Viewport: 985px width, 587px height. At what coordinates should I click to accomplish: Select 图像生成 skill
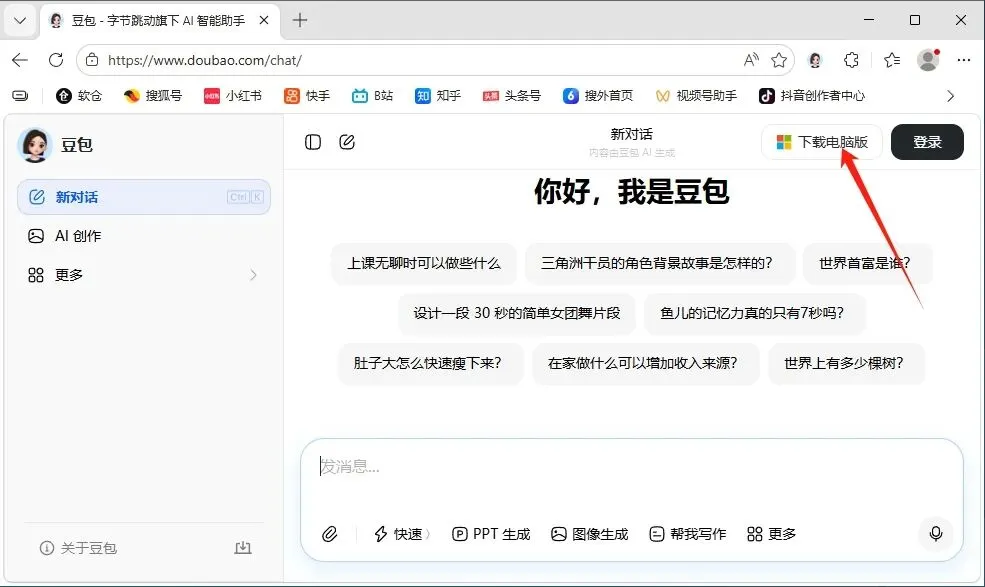point(589,534)
